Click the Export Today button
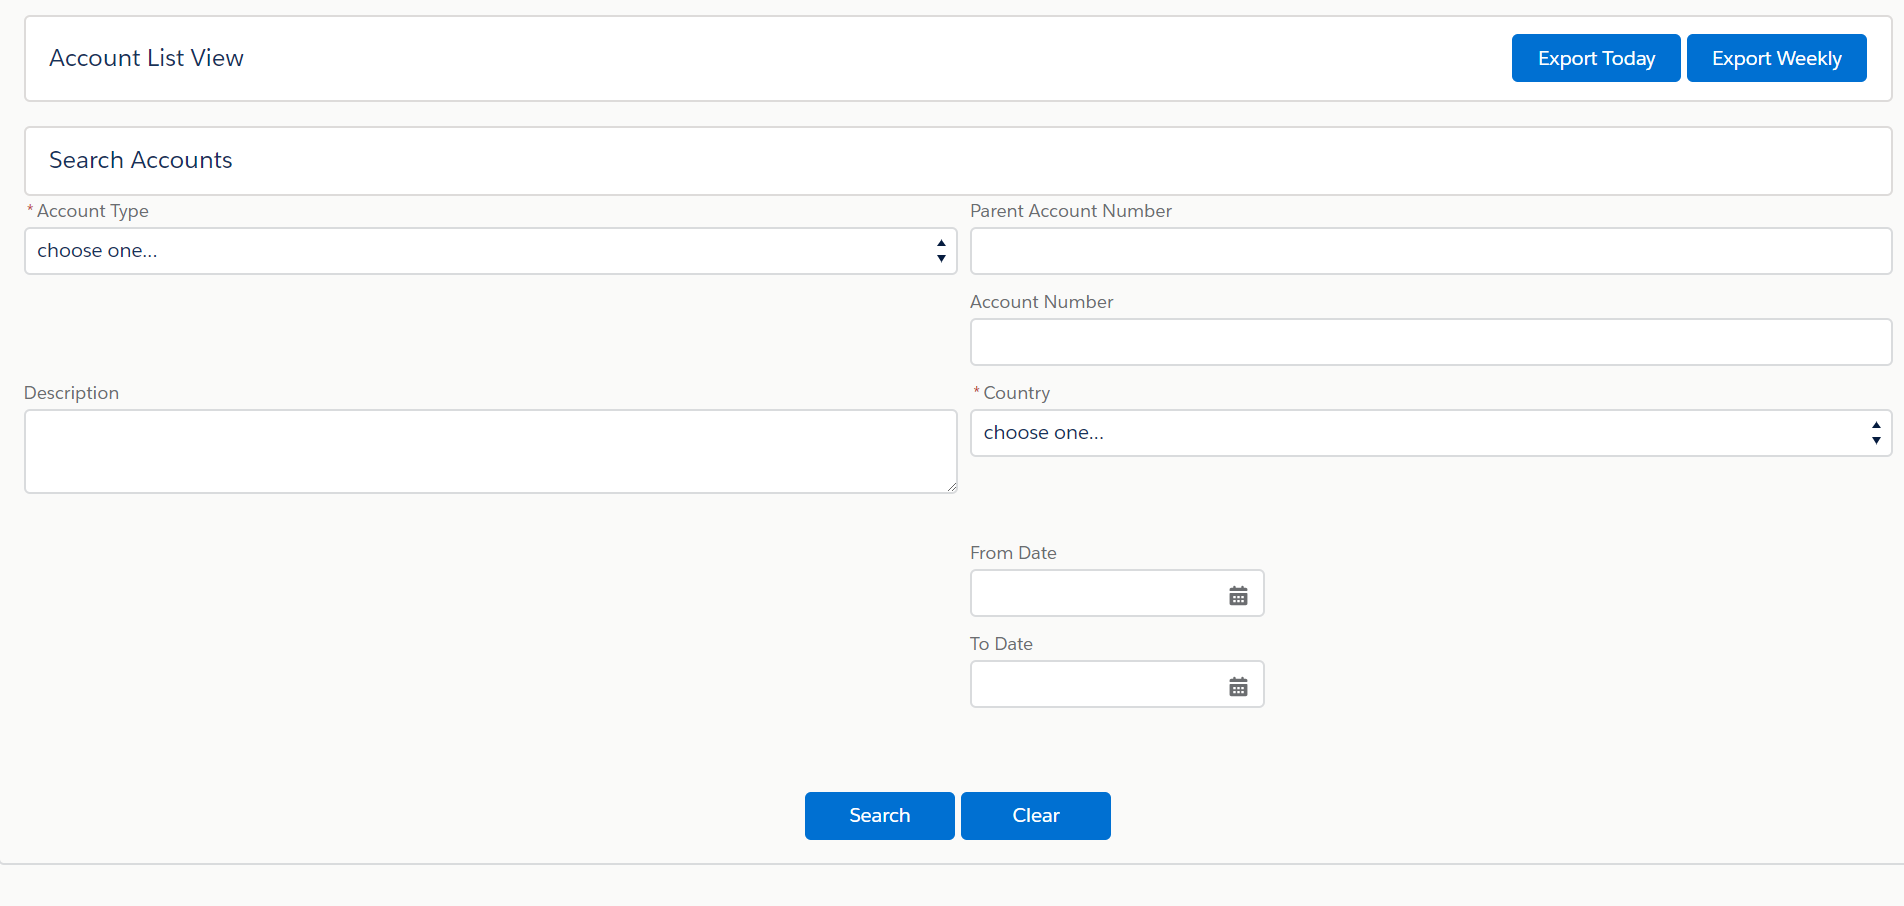This screenshot has height=906, width=1904. pyautogui.click(x=1596, y=58)
